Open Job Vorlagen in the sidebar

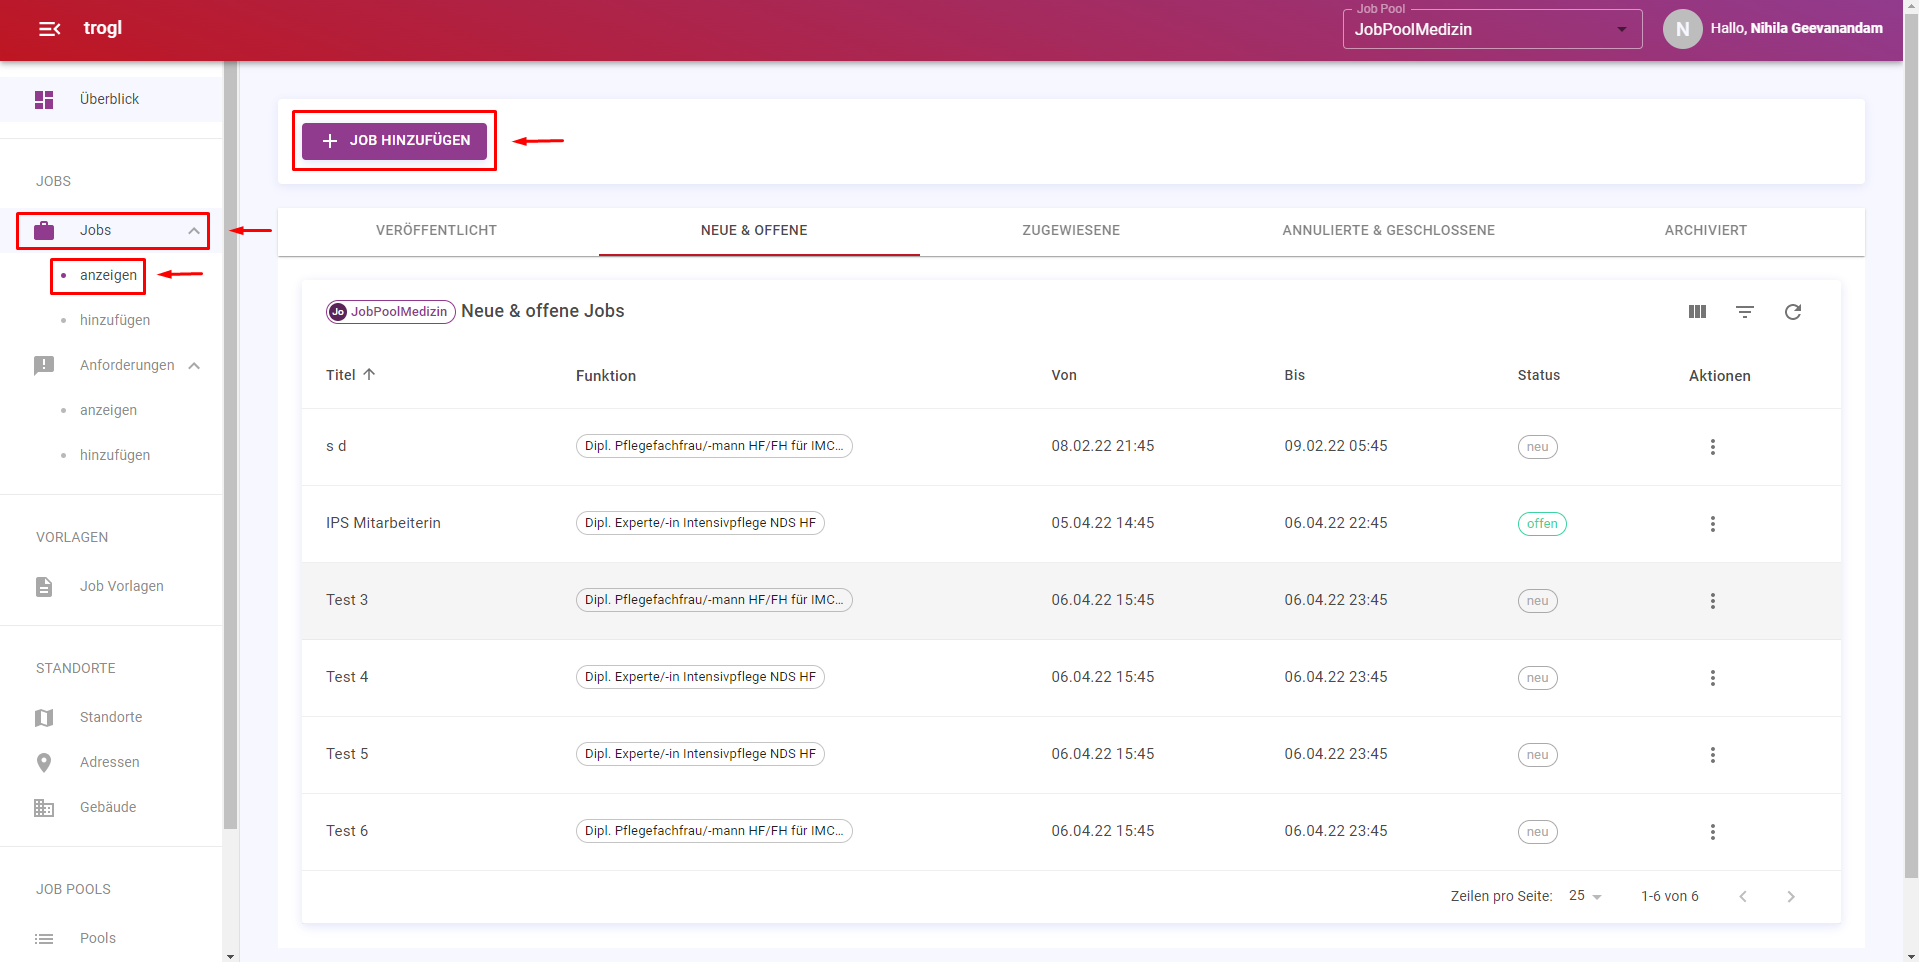click(121, 586)
